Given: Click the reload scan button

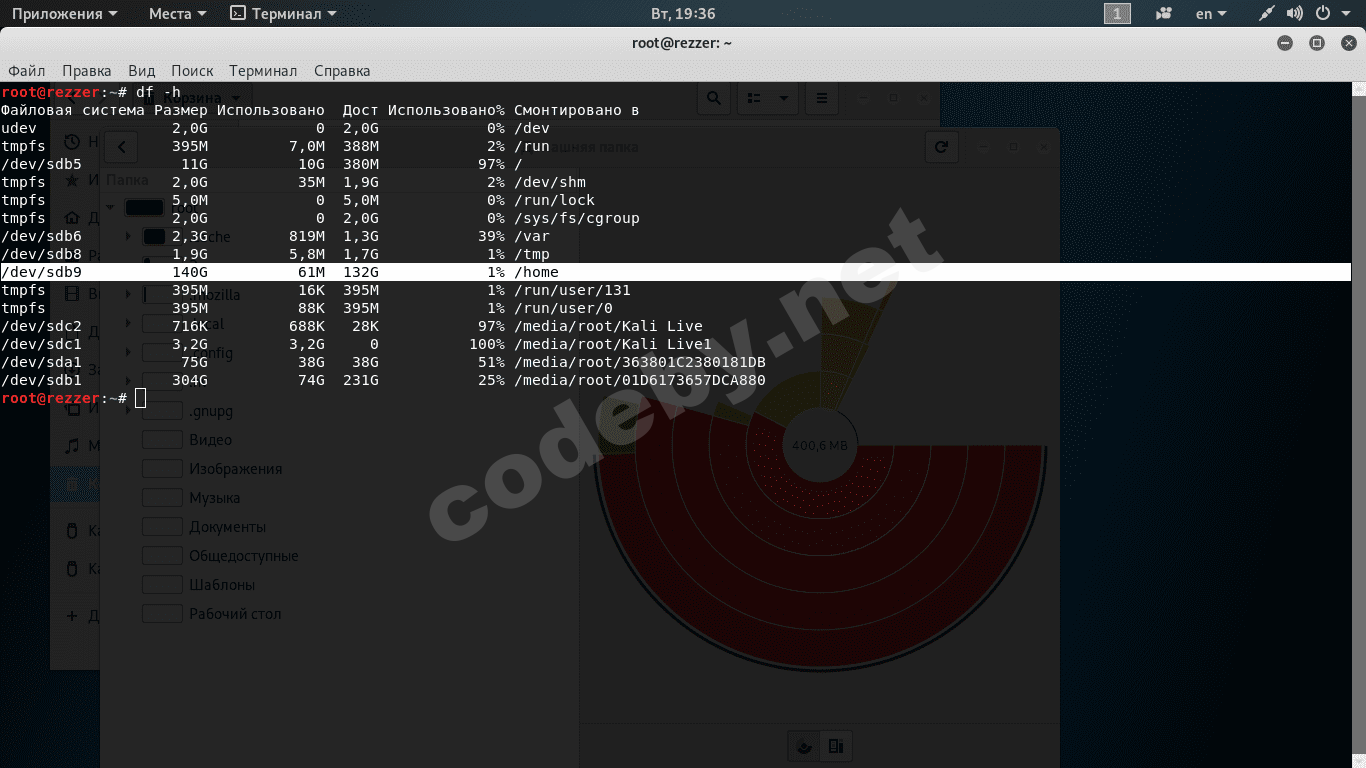Looking at the screenshot, I should (x=940, y=147).
